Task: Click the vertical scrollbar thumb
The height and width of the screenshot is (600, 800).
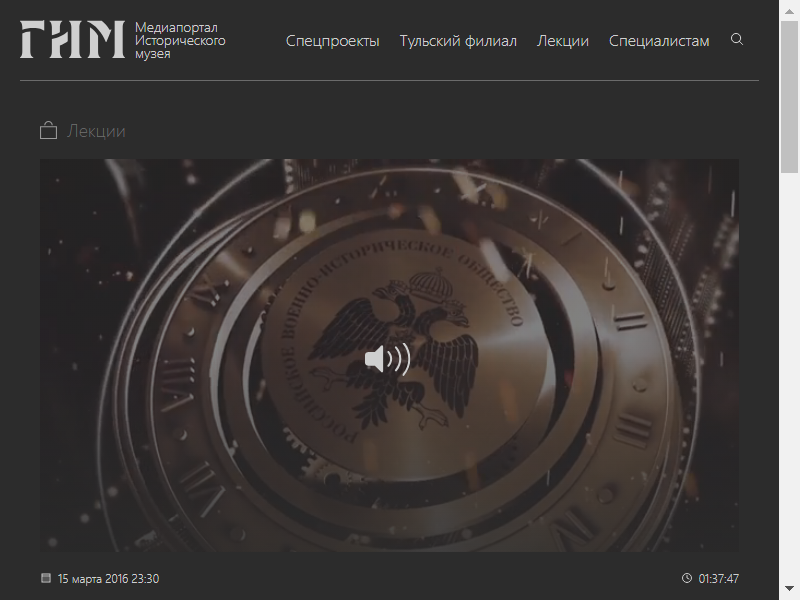Action: pos(789,97)
